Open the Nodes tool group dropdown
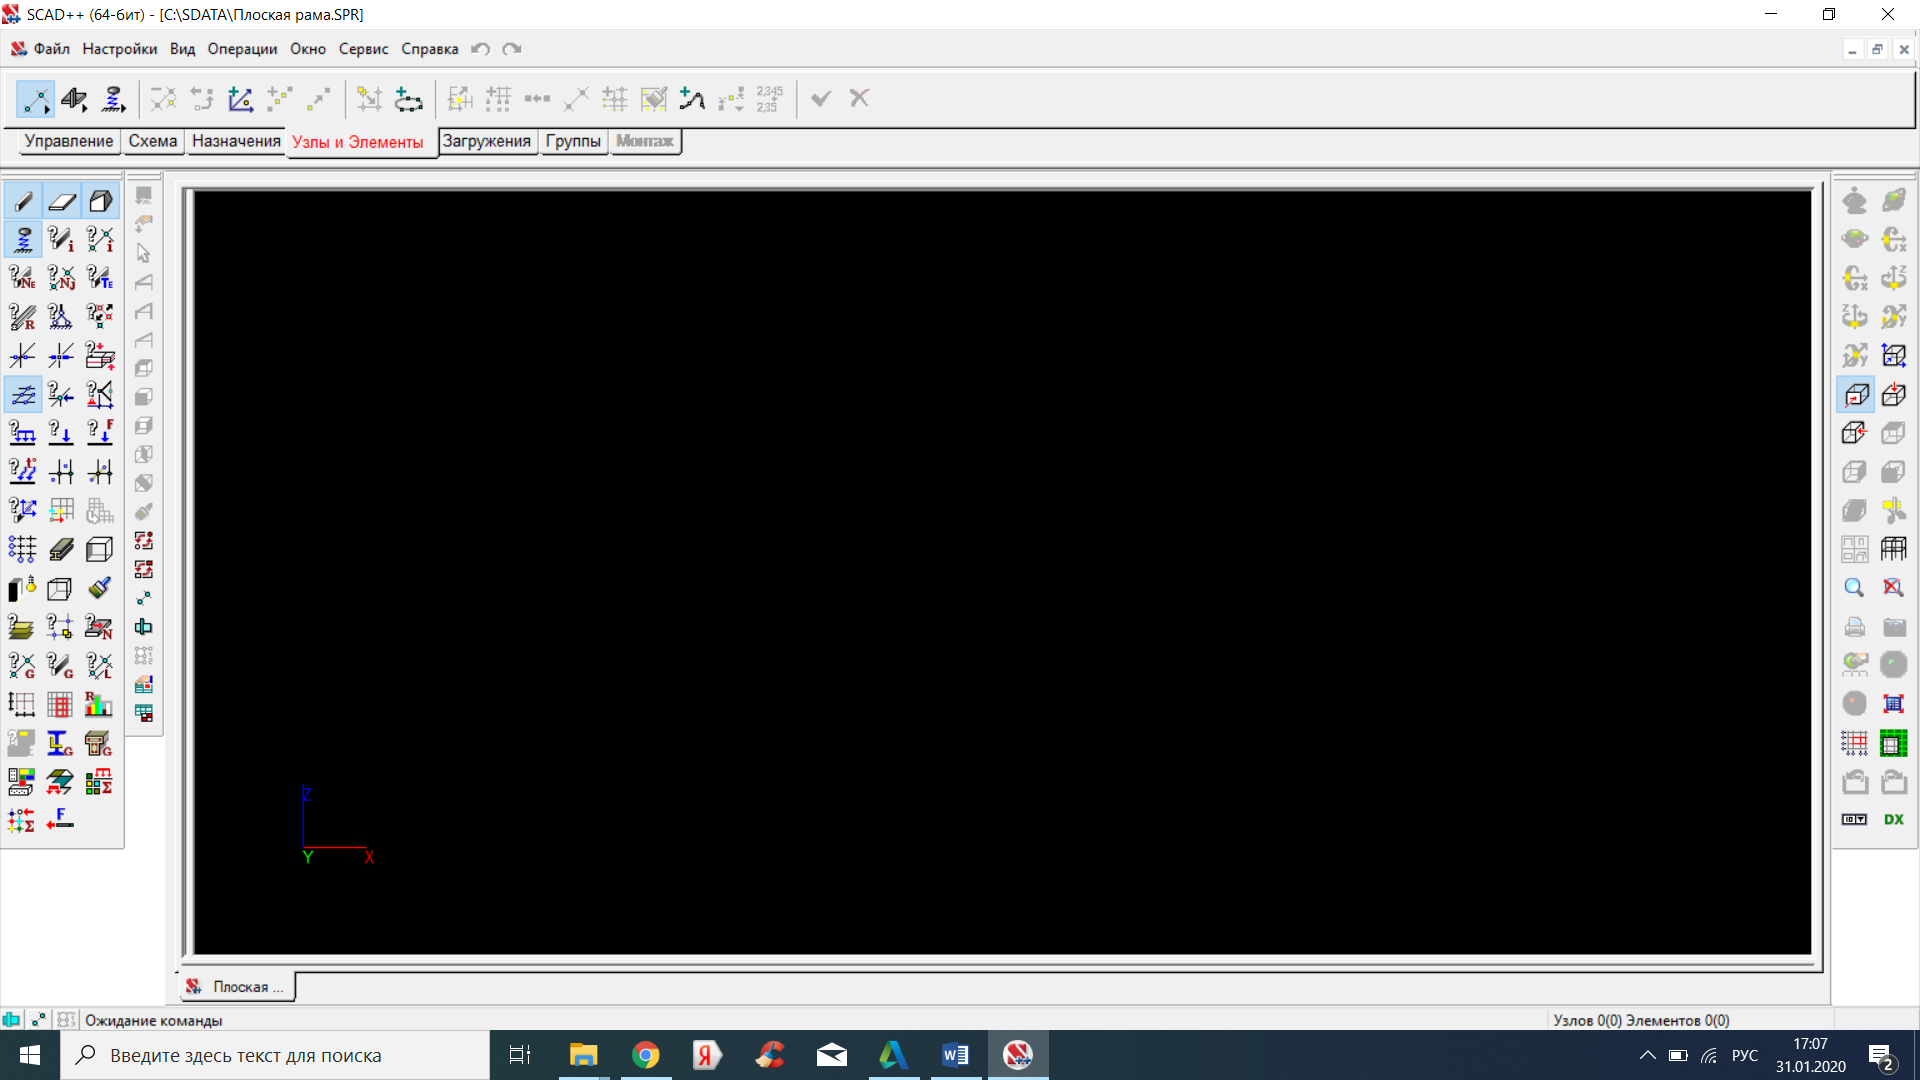1920x1080 pixels. [x=35, y=99]
